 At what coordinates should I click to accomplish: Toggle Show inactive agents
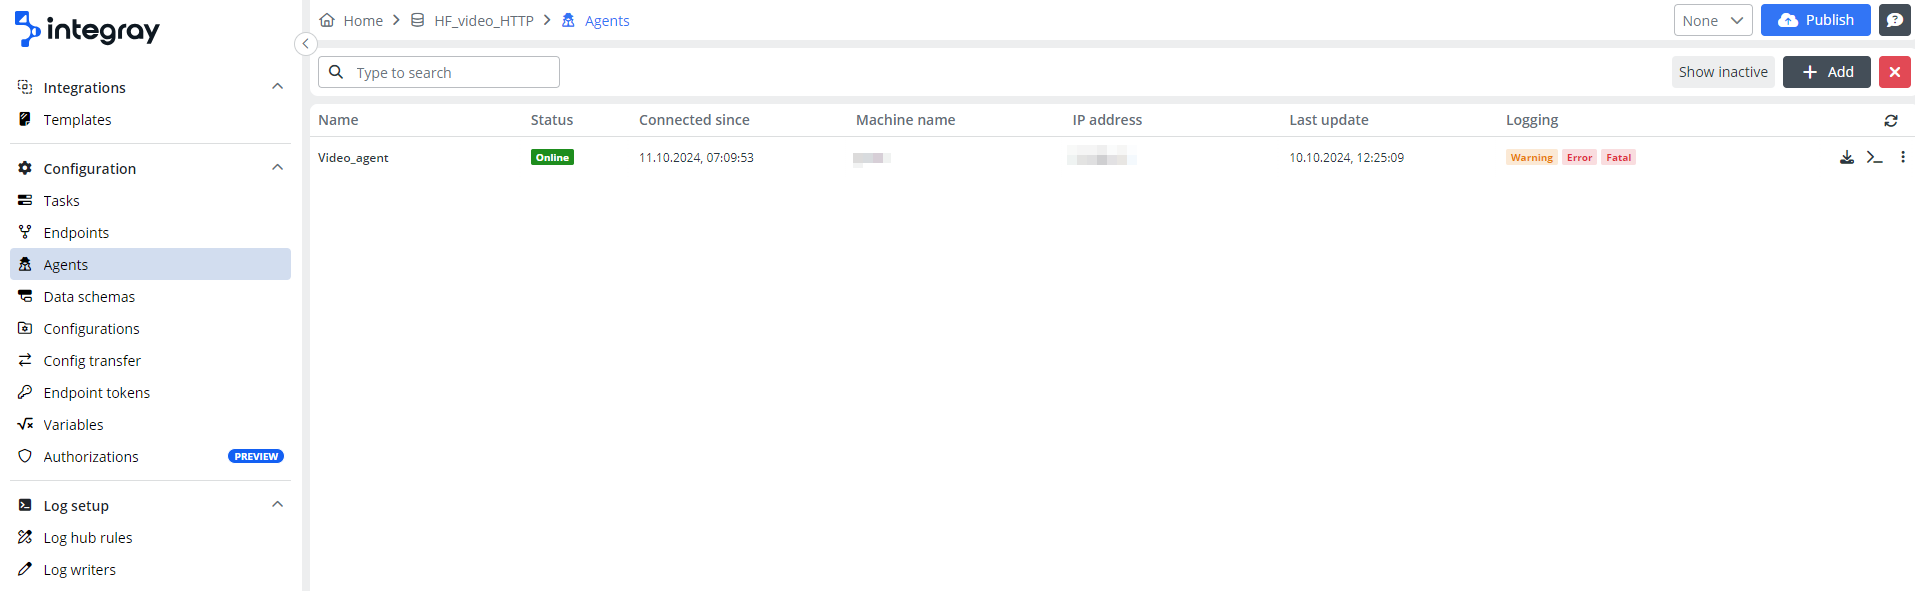(x=1722, y=72)
